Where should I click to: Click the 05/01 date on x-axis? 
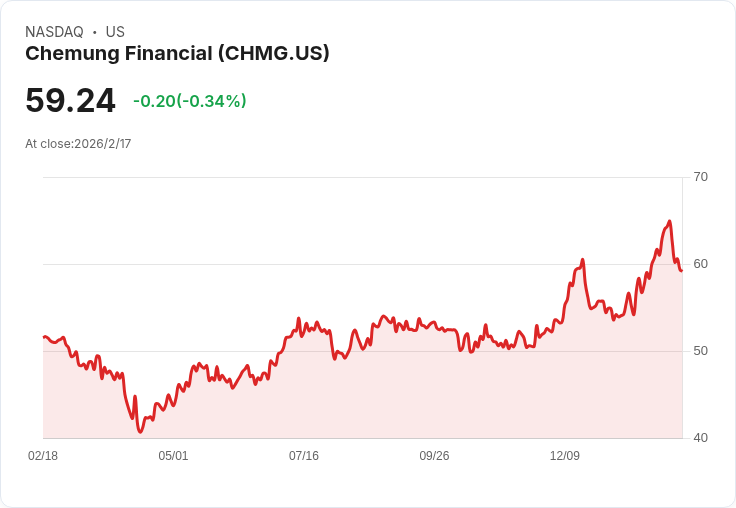pos(173,456)
